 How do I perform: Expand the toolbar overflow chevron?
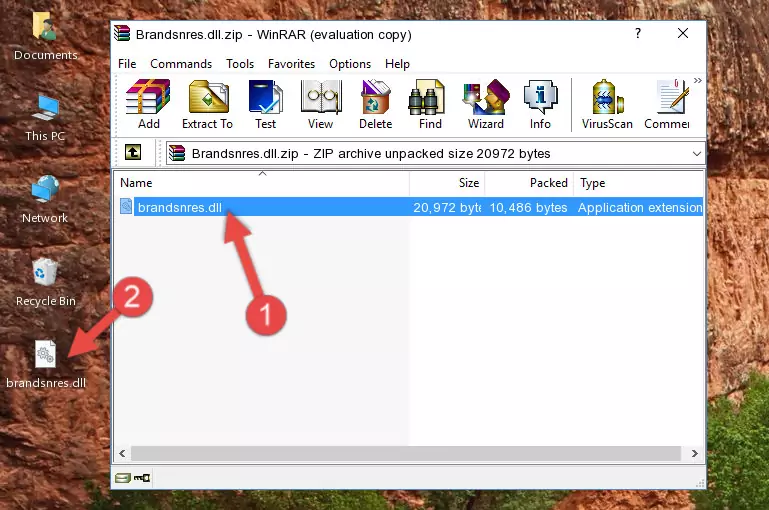pos(698,80)
